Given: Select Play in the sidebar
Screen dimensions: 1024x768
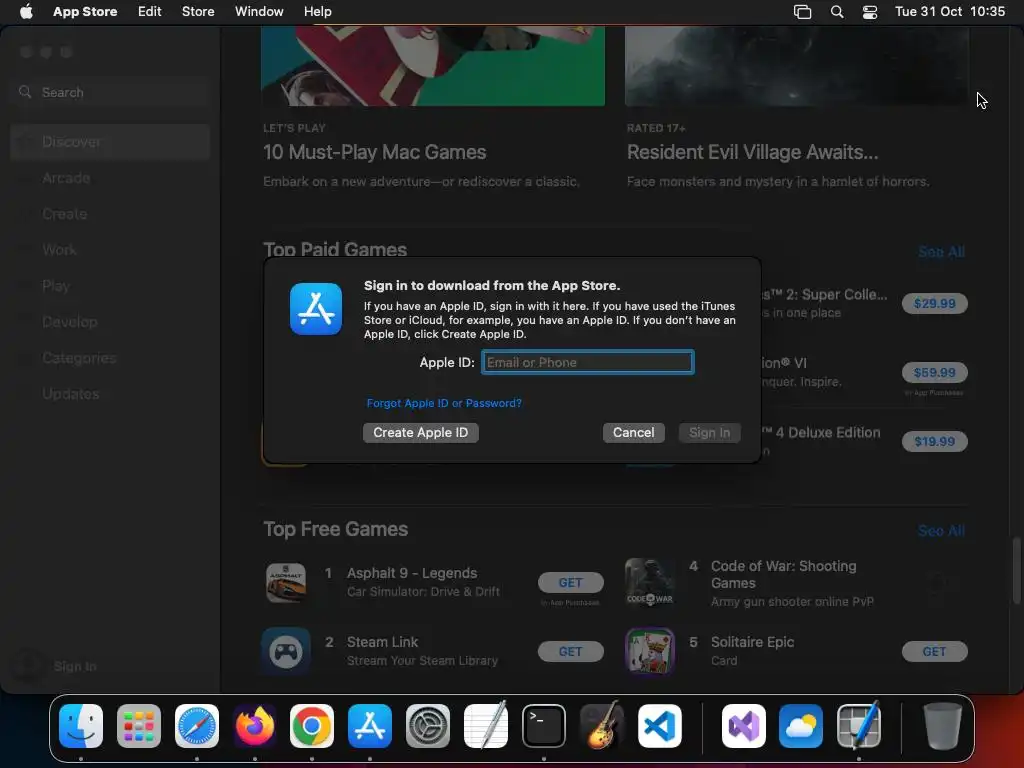Looking at the screenshot, I should tap(110, 285).
